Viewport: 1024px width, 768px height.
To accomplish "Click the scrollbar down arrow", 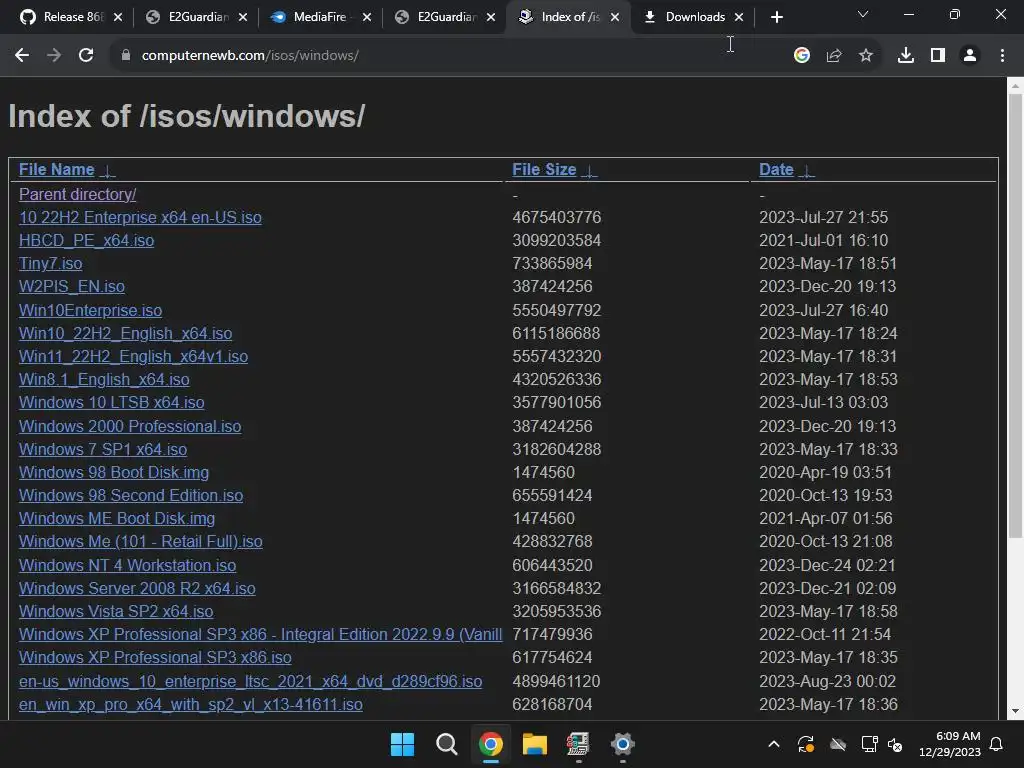I will pyautogui.click(x=1015, y=711).
